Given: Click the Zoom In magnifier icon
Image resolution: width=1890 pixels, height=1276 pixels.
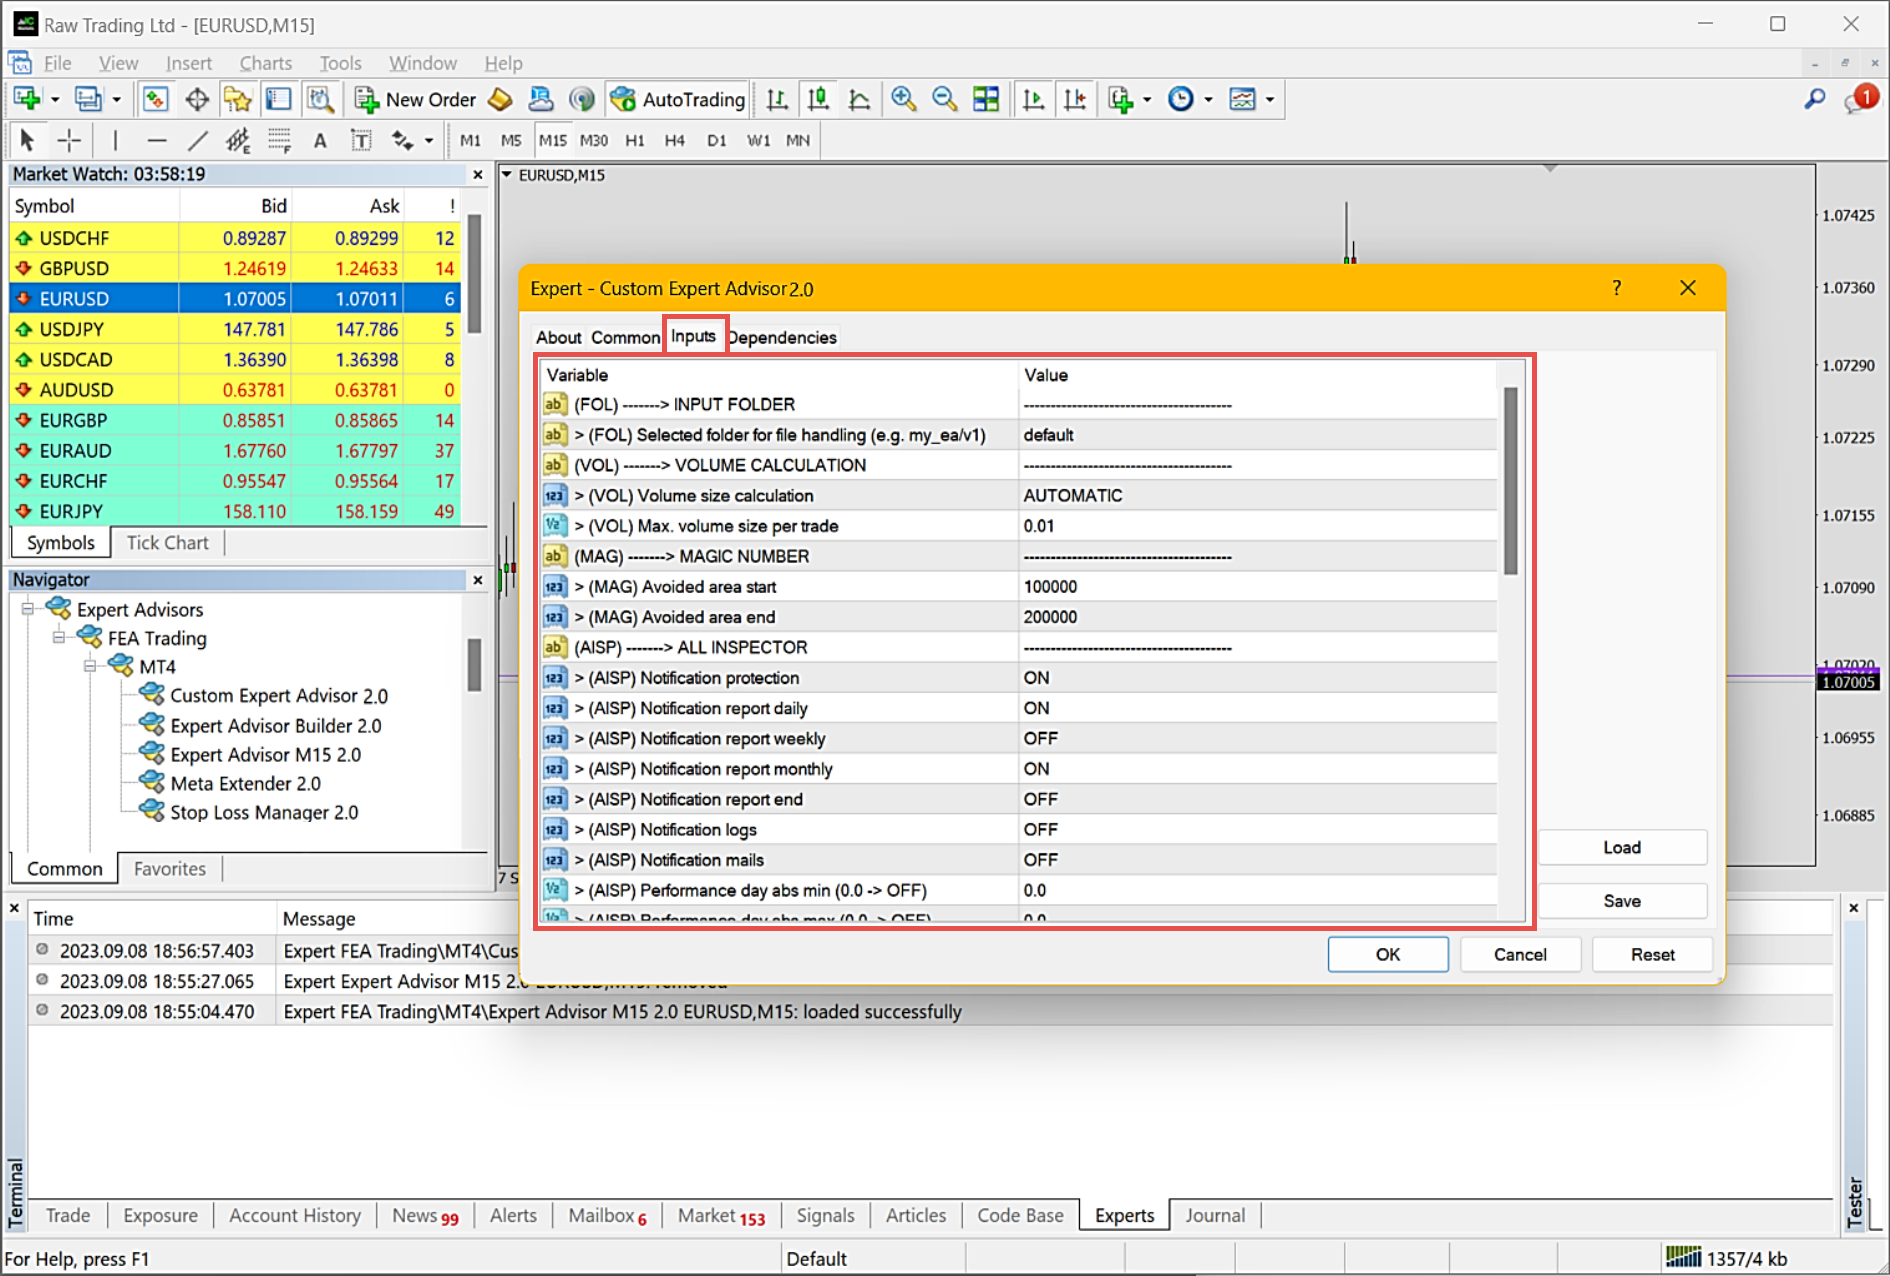Looking at the screenshot, I should 904,99.
